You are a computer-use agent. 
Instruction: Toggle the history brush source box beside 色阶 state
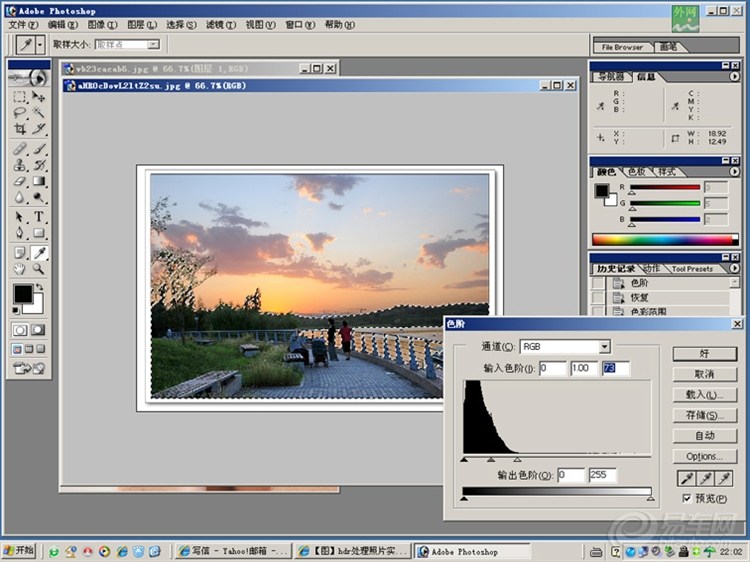click(x=598, y=283)
